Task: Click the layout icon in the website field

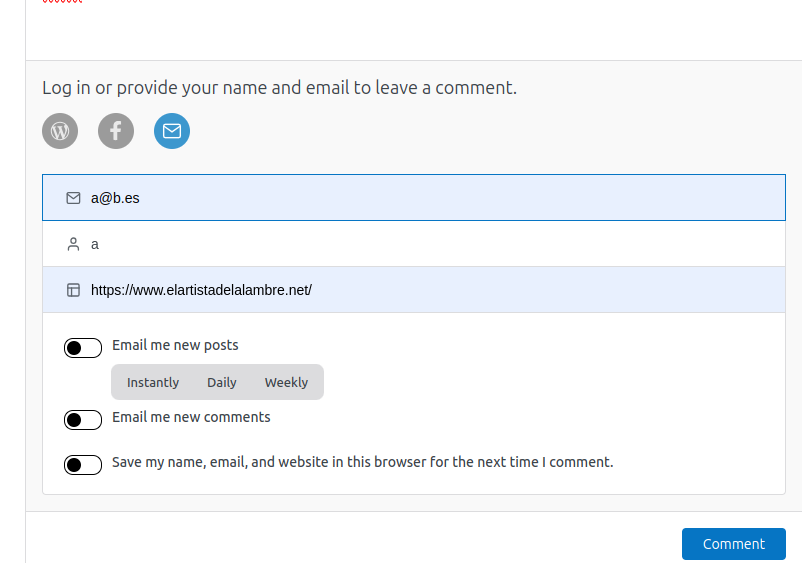Action: tap(73, 290)
